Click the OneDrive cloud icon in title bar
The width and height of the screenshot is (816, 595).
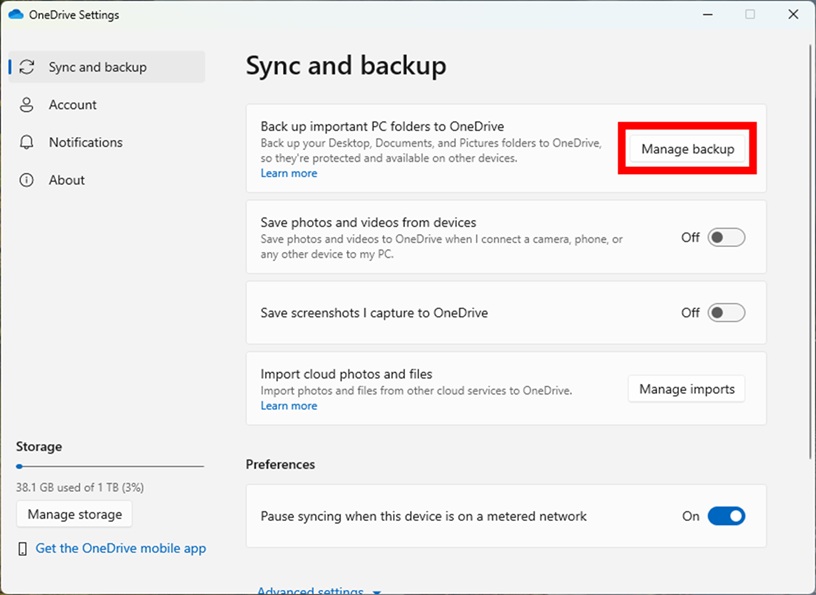15,15
